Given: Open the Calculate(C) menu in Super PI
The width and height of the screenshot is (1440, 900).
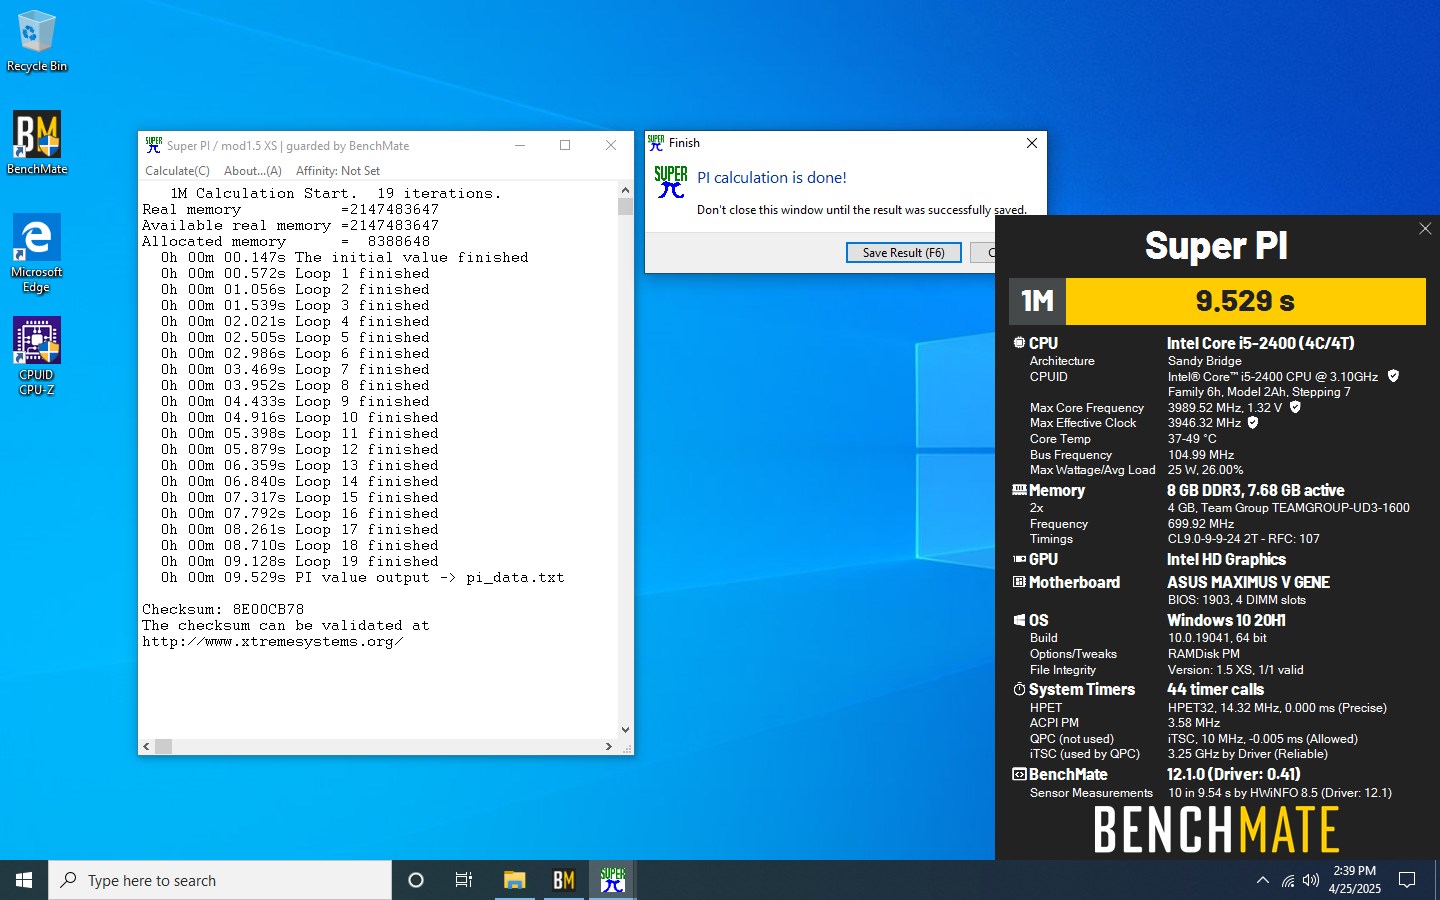Looking at the screenshot, I should 177,171.
